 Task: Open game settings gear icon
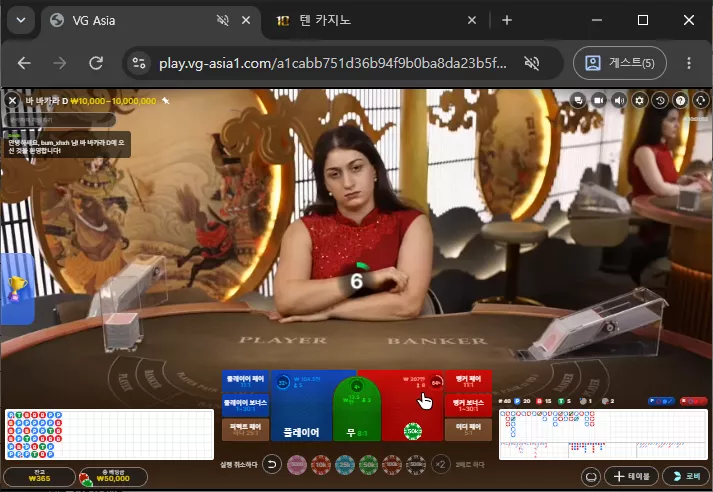pyautogui.click(x=639, y=100)
